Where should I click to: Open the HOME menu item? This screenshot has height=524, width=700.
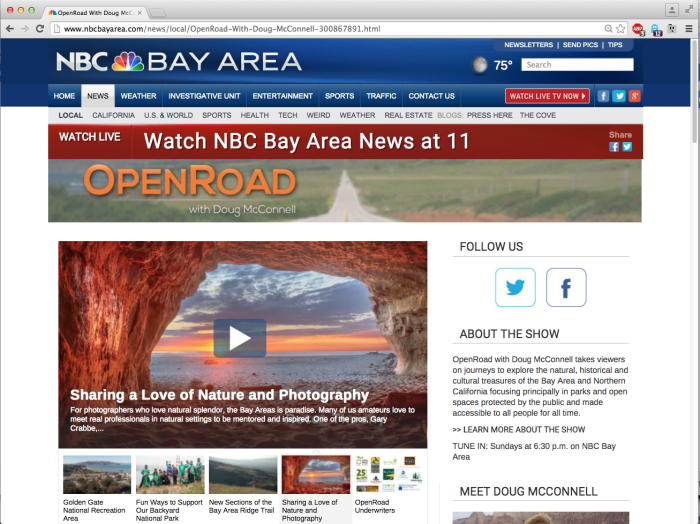(x=64, y=96)
